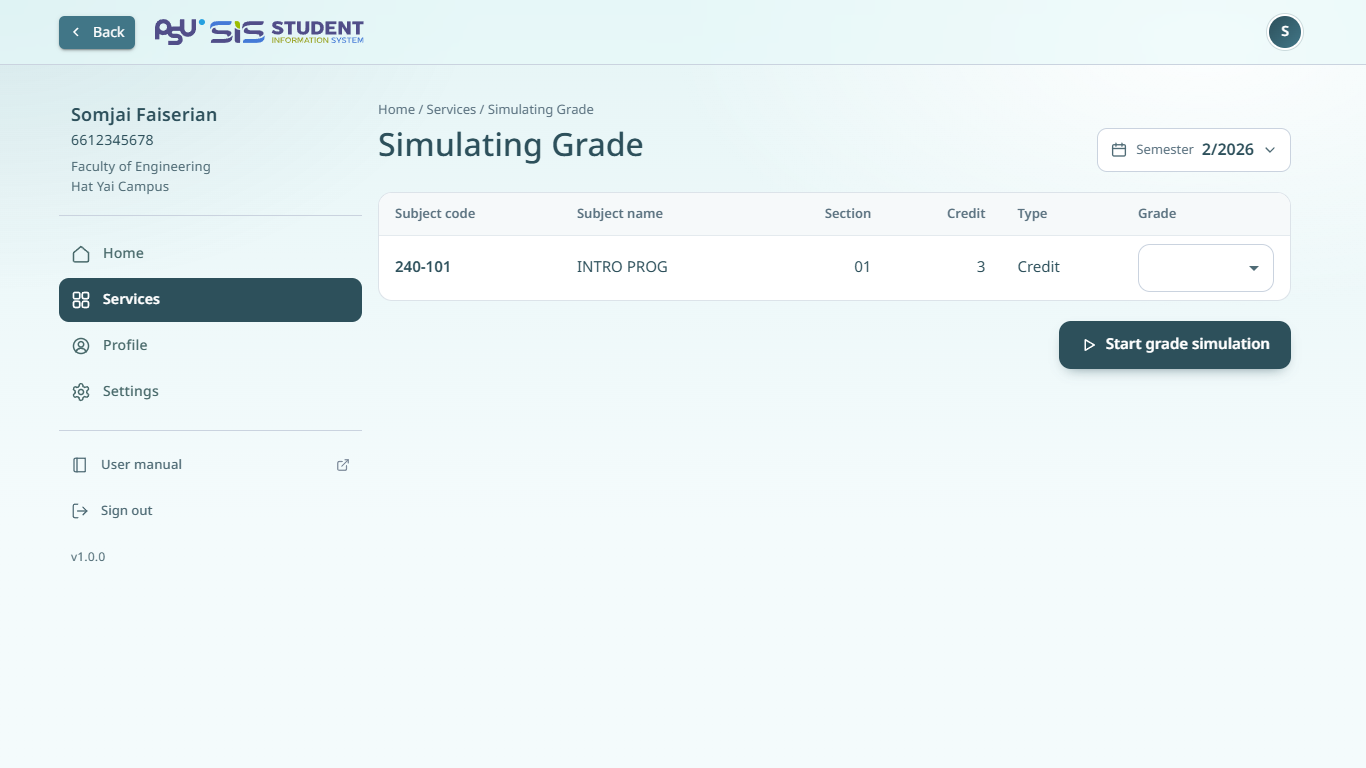Click the student name Somjai Faiserian
The image size is (1366, 768).
click(x=144, y=115)
